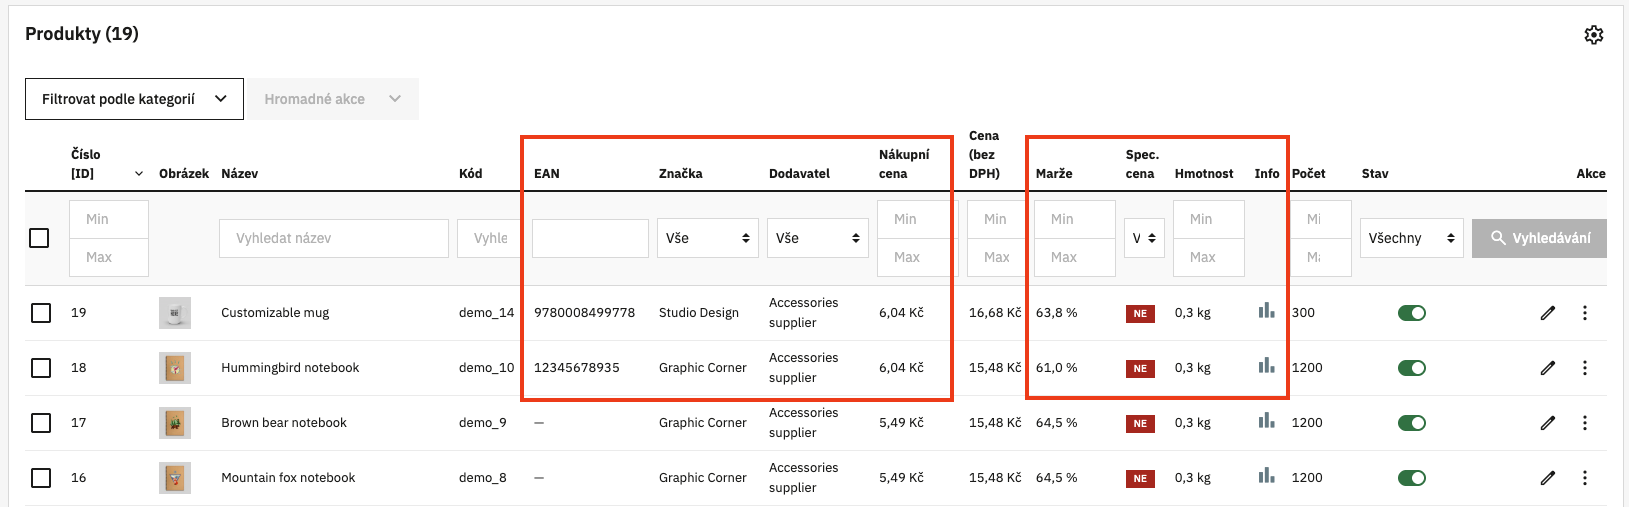Image resolution: width=1629 pixels, height=507 pixels.
Task: Sort by Nákupní cena column header
Action: point(904,164)
